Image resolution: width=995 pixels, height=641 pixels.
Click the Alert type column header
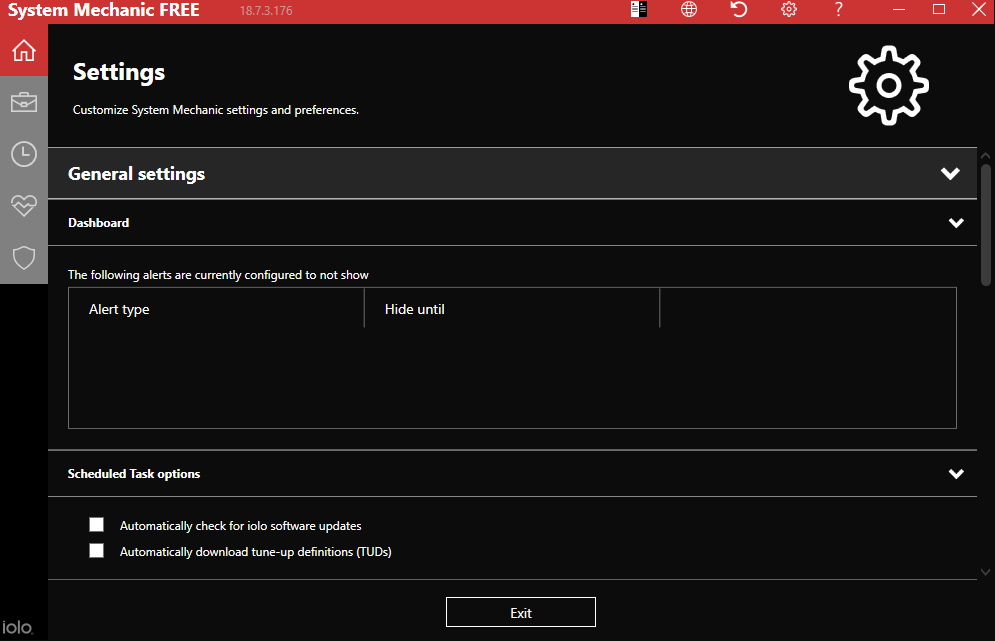pos(216,309)
